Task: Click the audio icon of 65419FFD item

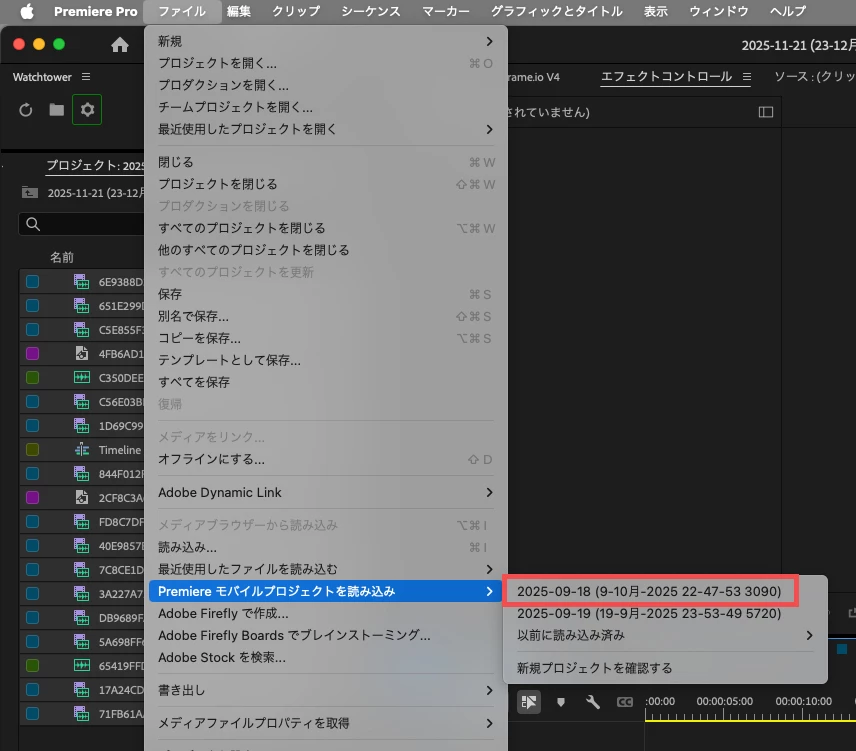Action: (x=82, y=665)
